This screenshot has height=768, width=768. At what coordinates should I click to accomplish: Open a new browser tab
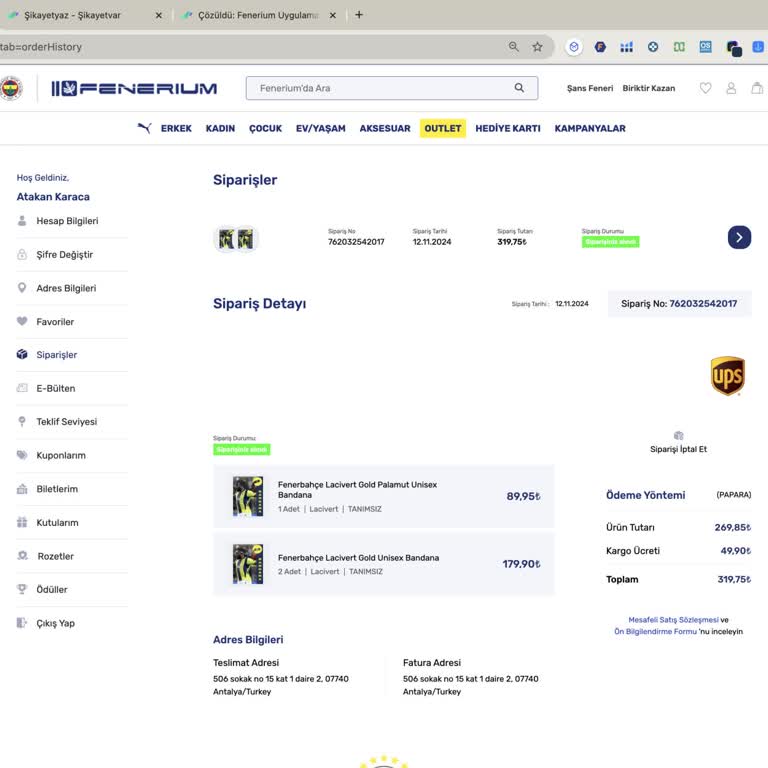click(x=359, y=15)
